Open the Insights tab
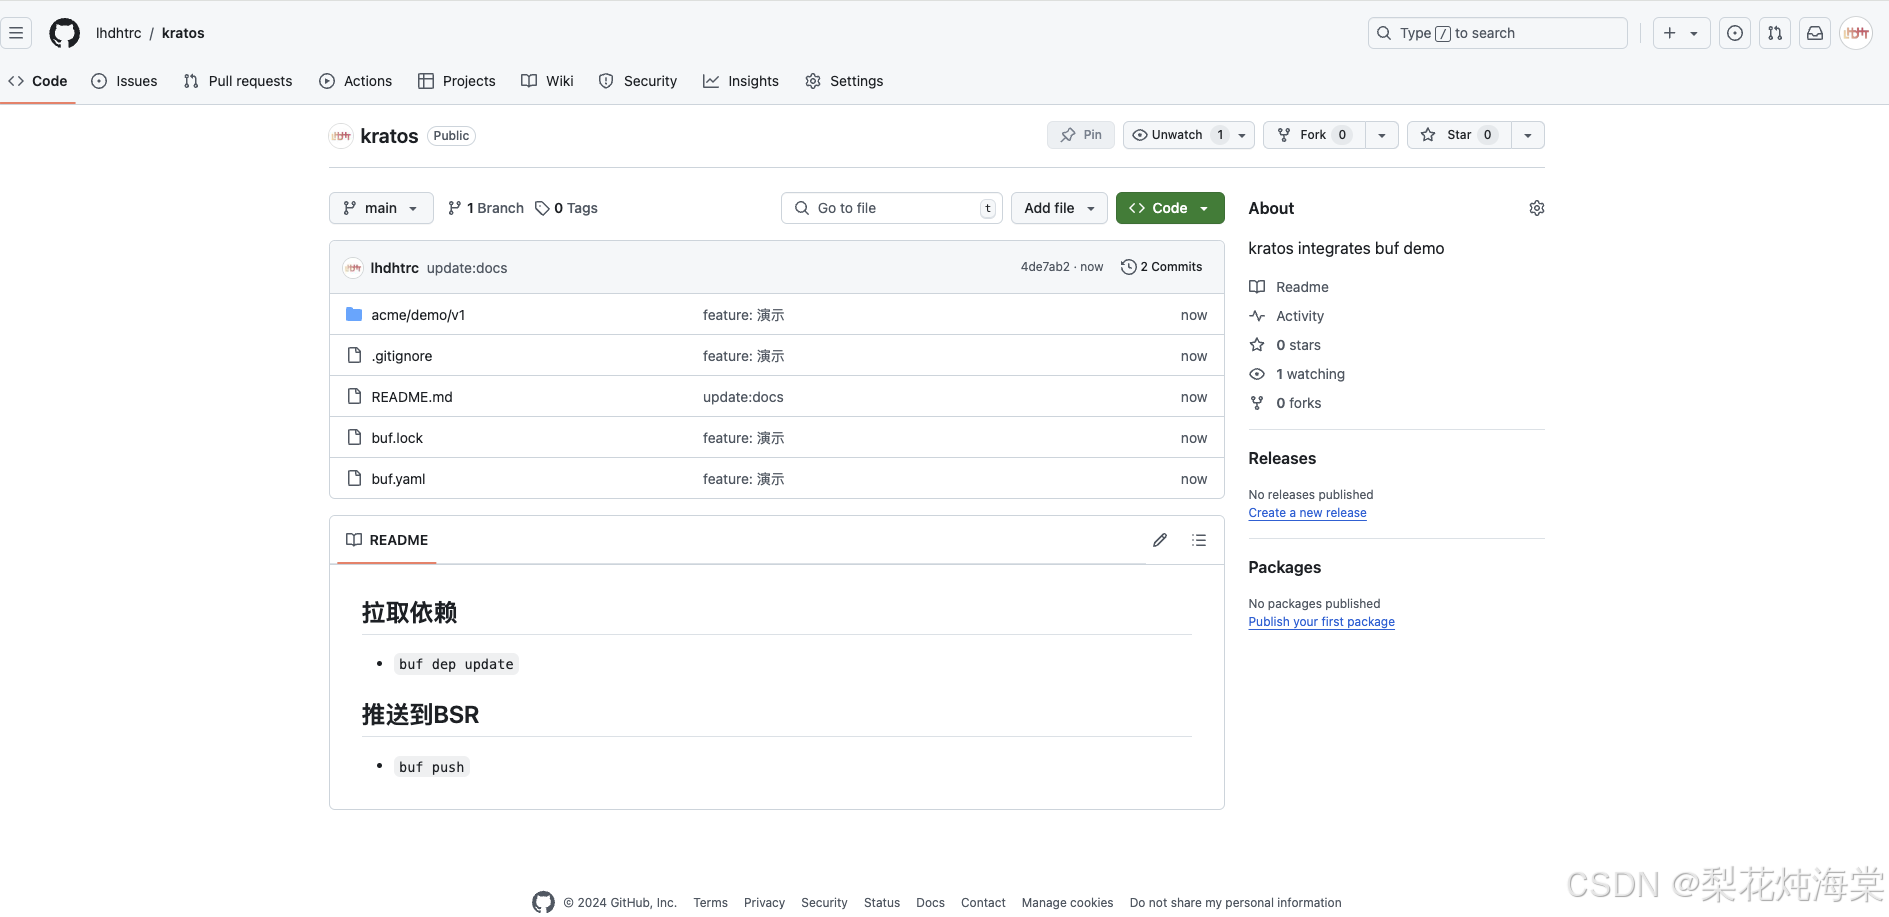 click(741, 81)
